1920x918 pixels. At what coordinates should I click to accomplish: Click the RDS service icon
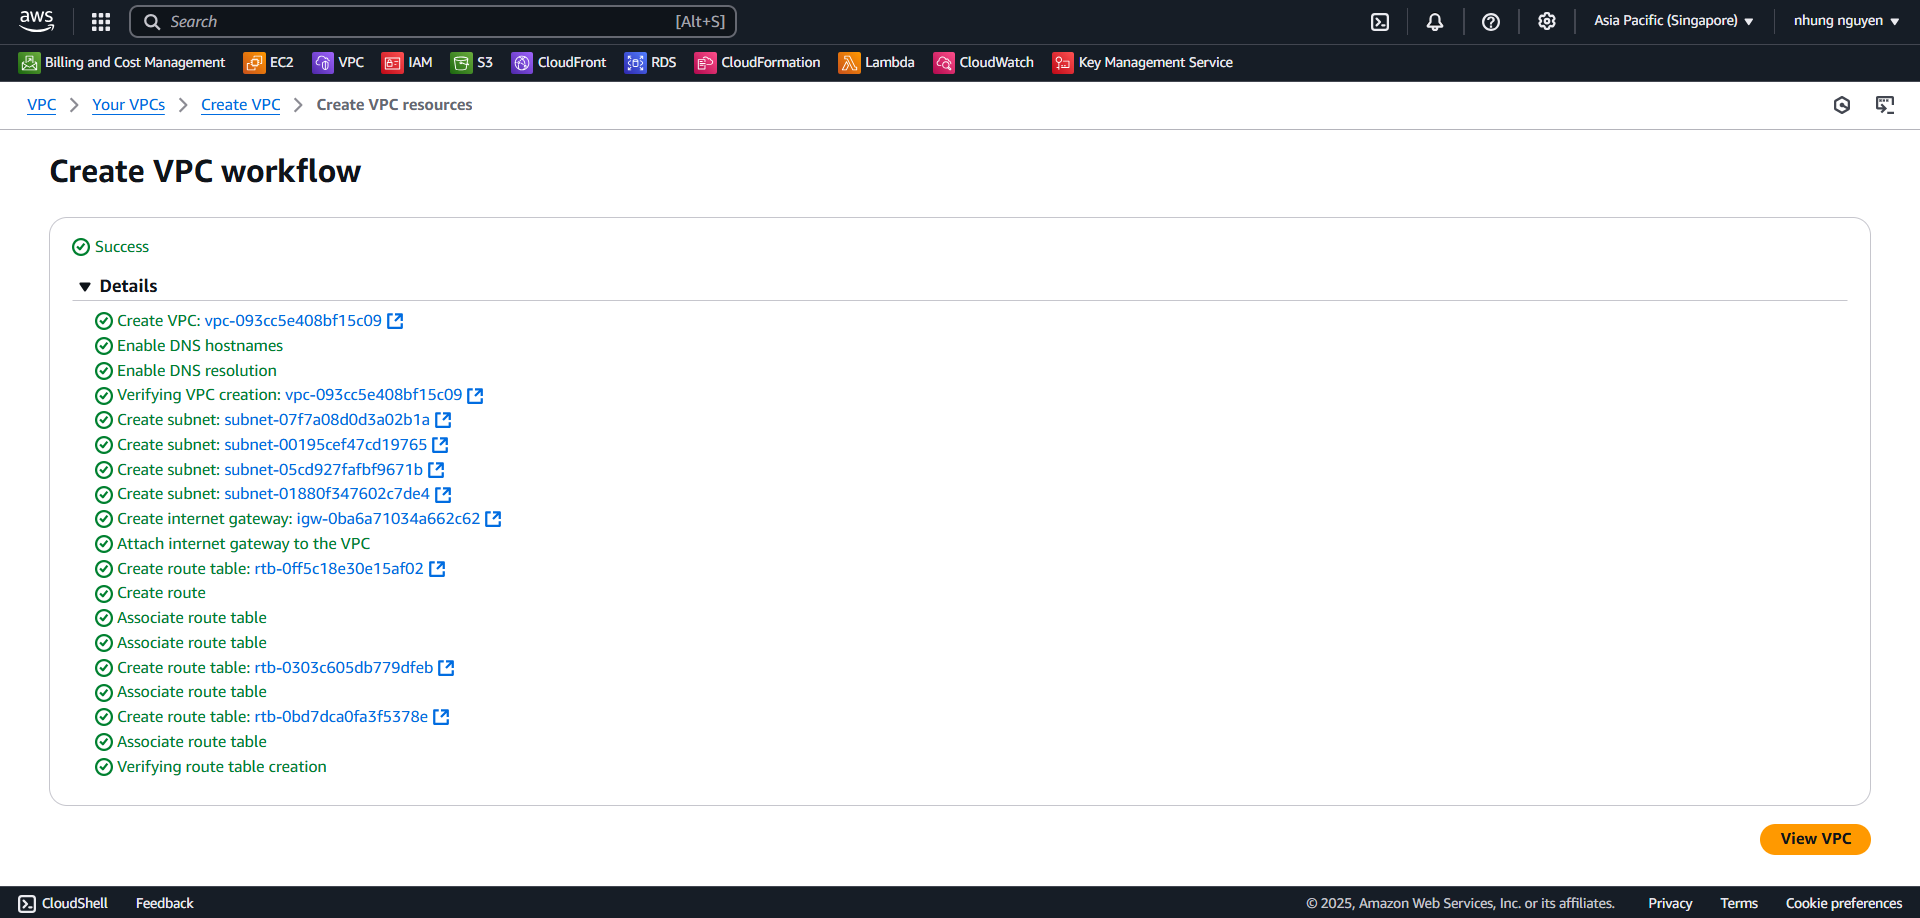(x=635, y=63)
